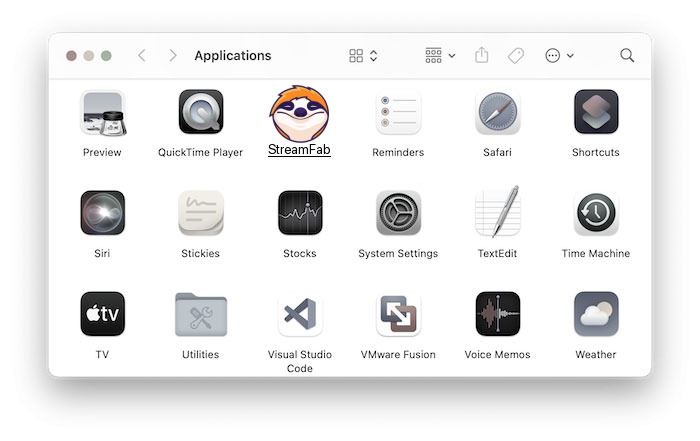This screenshot has width=700, height=441.
Task: Select the Safari compass icon
Action: (497, 112)
